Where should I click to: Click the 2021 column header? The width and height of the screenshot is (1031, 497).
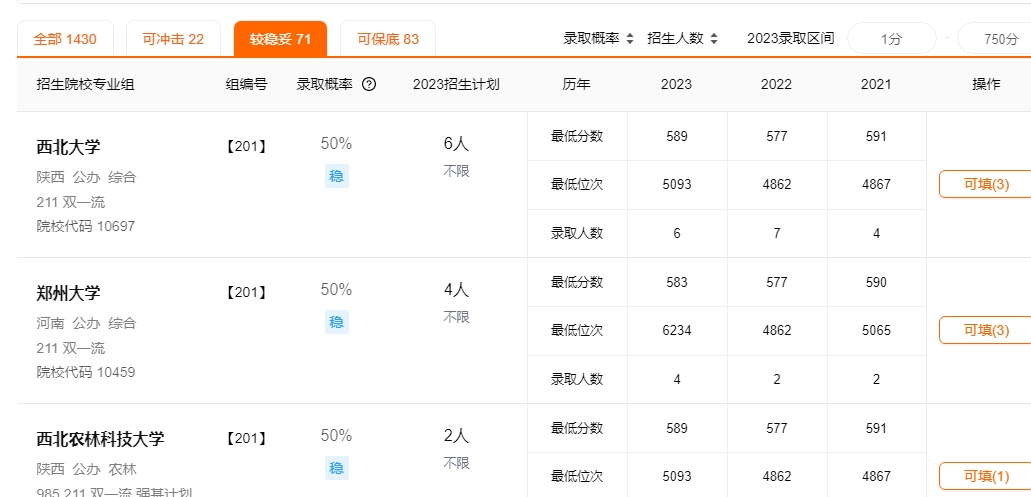(x=876, y=84)
